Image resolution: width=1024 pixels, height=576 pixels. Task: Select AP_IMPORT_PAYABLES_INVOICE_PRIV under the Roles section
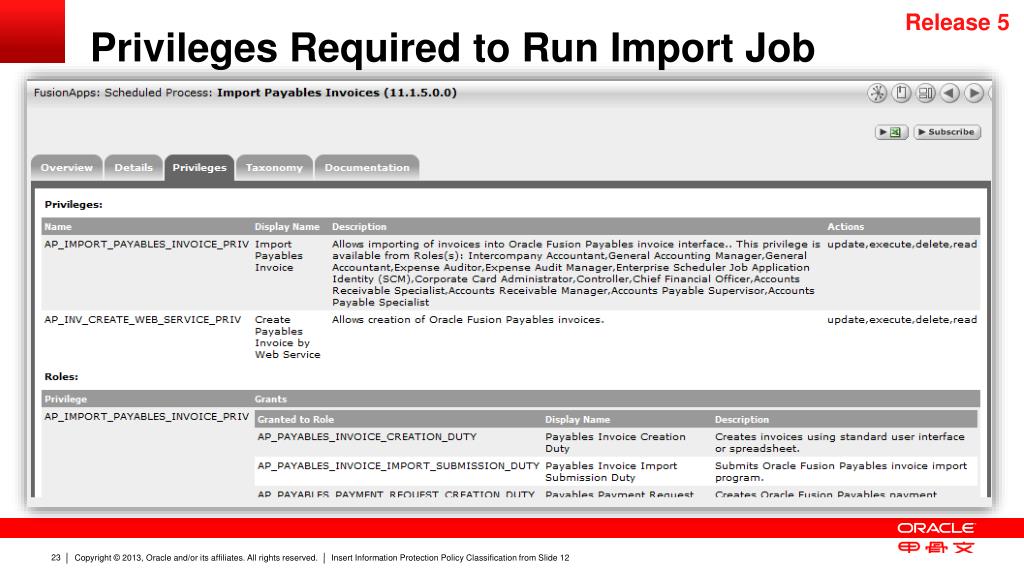[x=147, y=417]
